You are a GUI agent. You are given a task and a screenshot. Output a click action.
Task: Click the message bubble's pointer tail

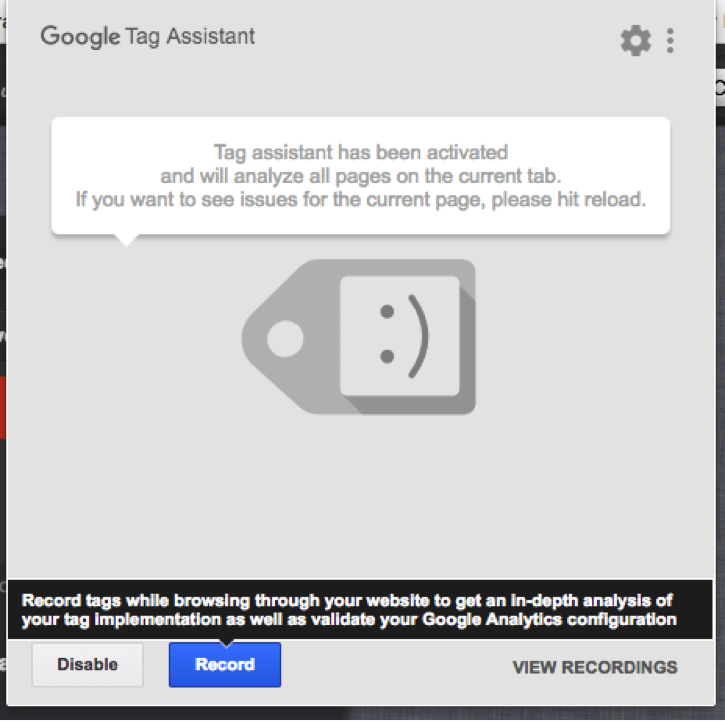coord(126,240)
